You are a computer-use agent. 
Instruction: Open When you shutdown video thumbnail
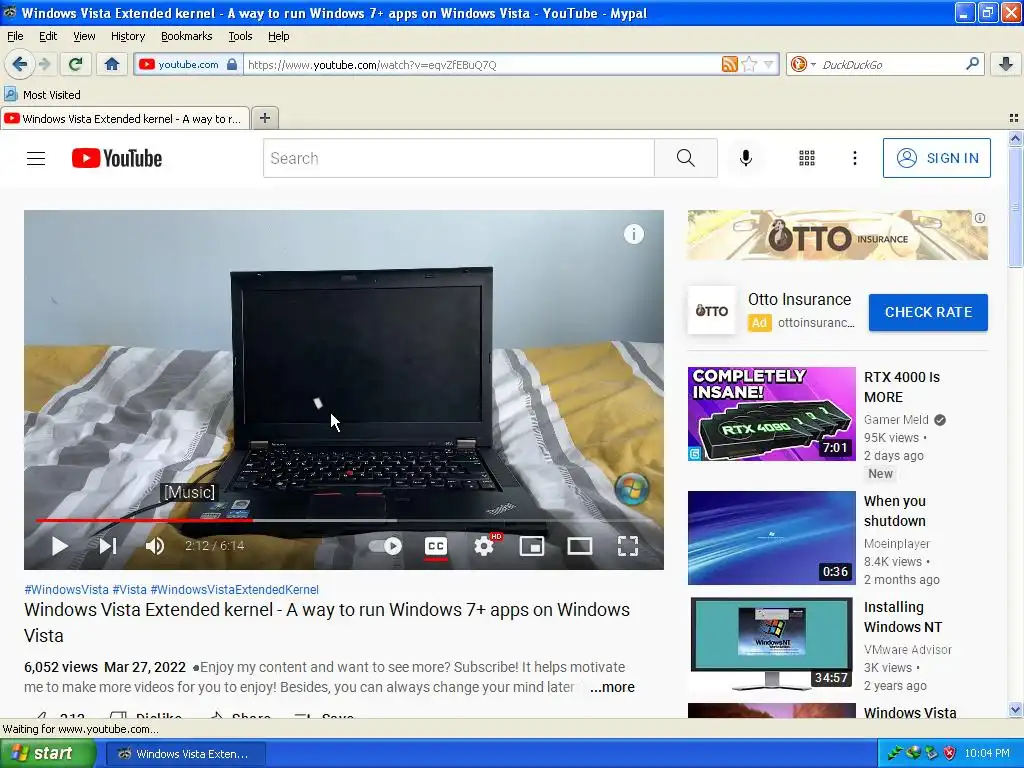(x=771, y=537)
